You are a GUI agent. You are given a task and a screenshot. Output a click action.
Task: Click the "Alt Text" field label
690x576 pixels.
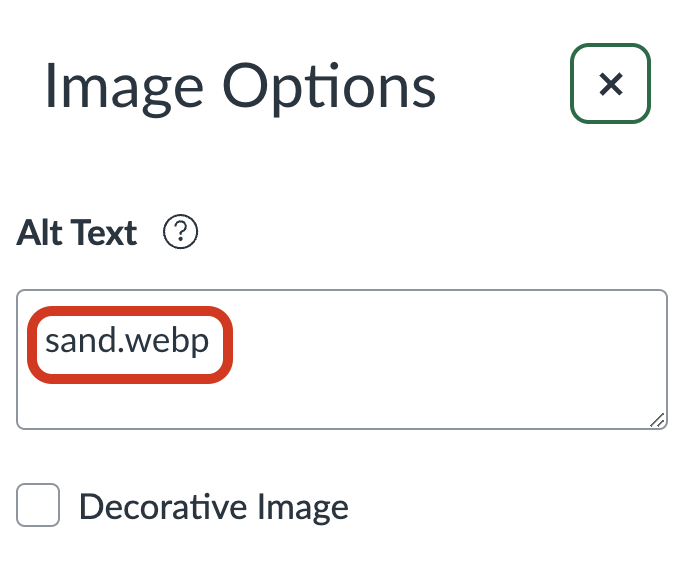77,233
